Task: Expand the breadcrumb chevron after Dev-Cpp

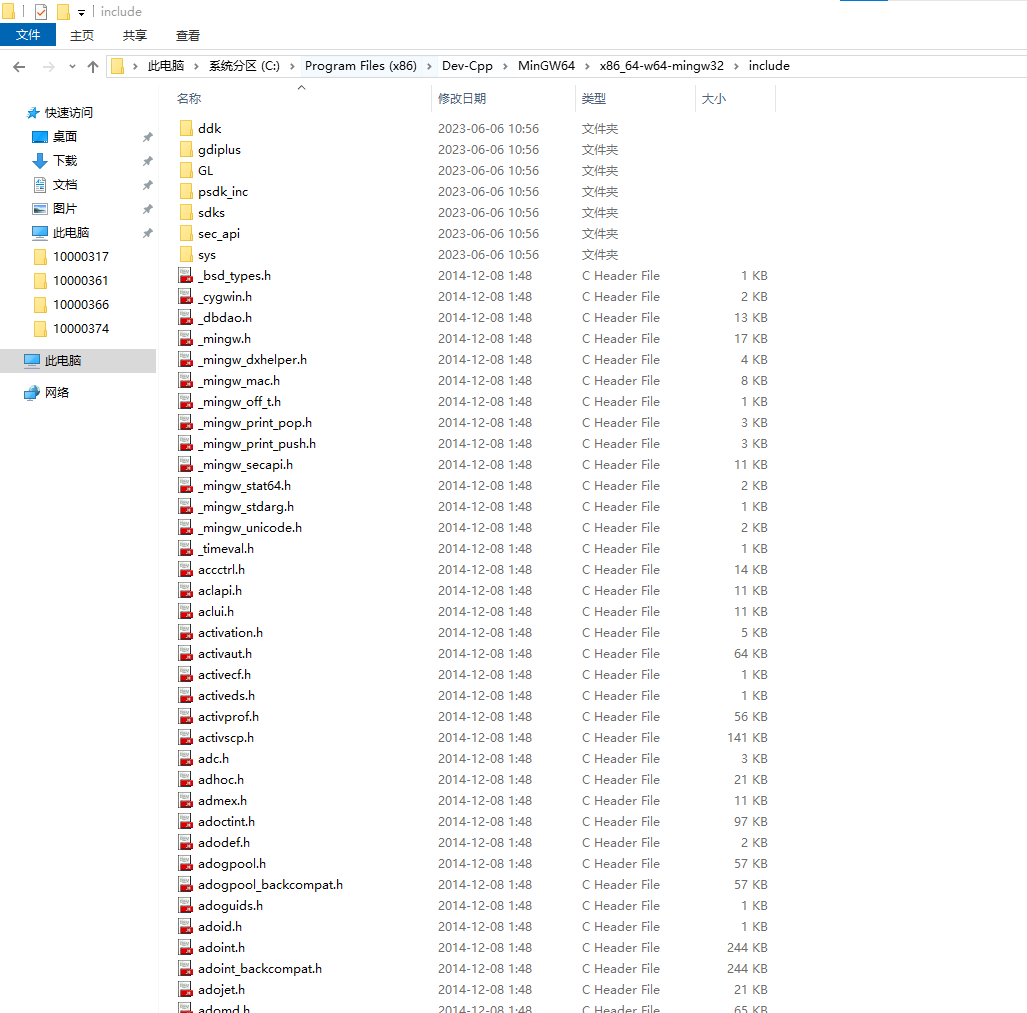Action: [505, 66]
